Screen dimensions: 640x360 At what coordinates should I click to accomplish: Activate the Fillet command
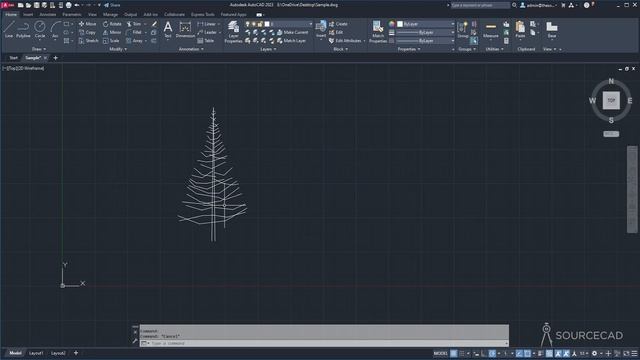134,32
